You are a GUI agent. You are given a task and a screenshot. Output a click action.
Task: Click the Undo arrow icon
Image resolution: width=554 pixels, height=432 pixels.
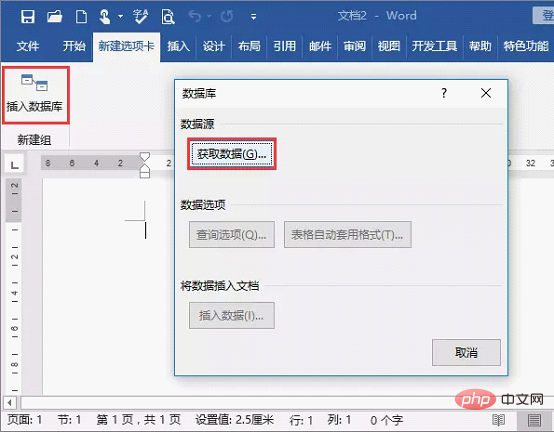[195, 16]
